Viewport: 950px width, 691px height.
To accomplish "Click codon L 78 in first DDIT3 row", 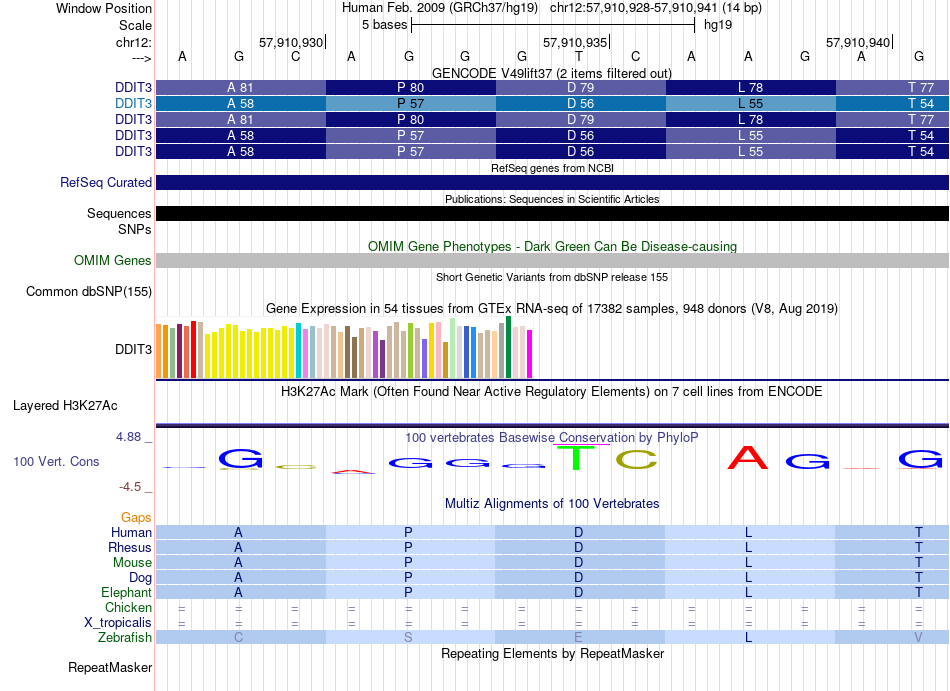I will tap(751, 87).
